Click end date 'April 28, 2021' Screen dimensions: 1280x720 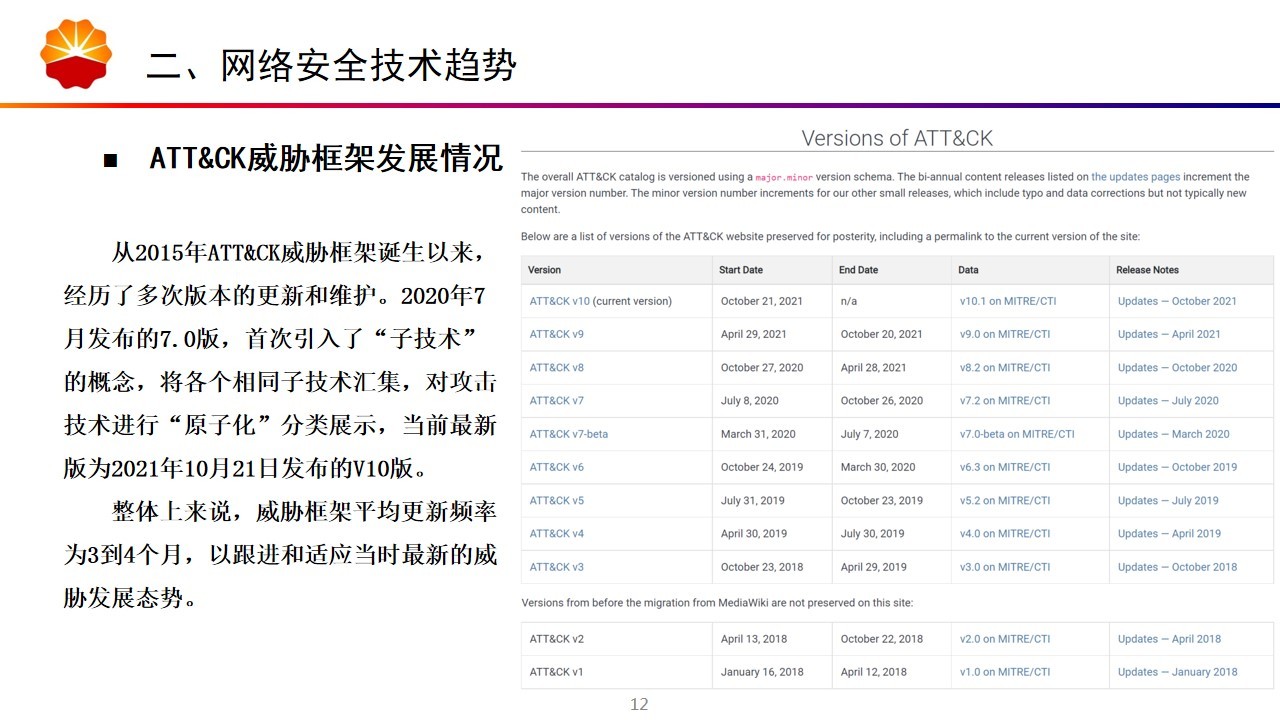point(874,368)
